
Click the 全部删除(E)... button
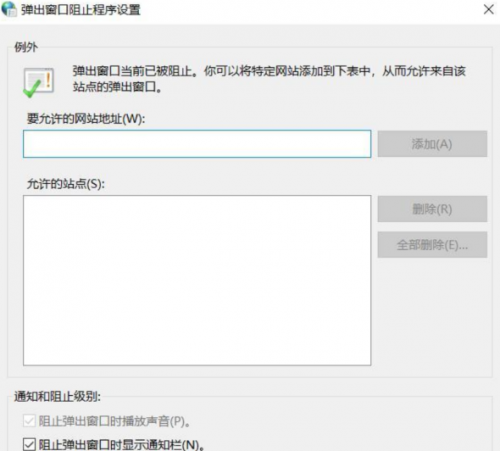(432, 245)
